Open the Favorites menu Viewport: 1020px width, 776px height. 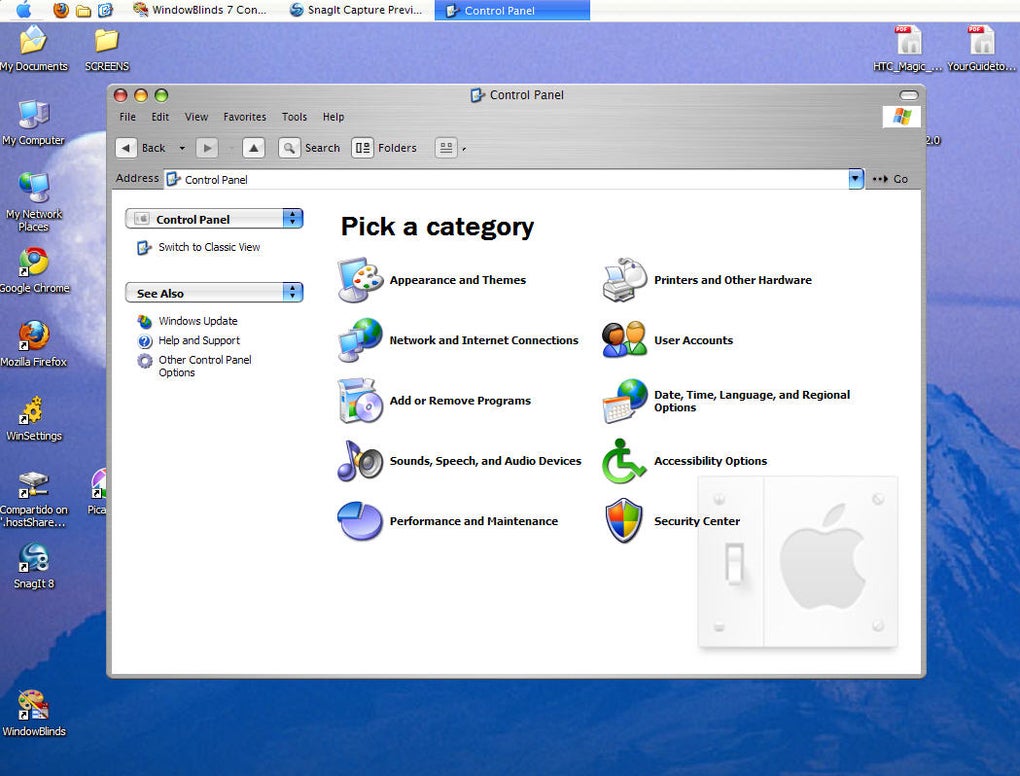(x=245, y=117)
